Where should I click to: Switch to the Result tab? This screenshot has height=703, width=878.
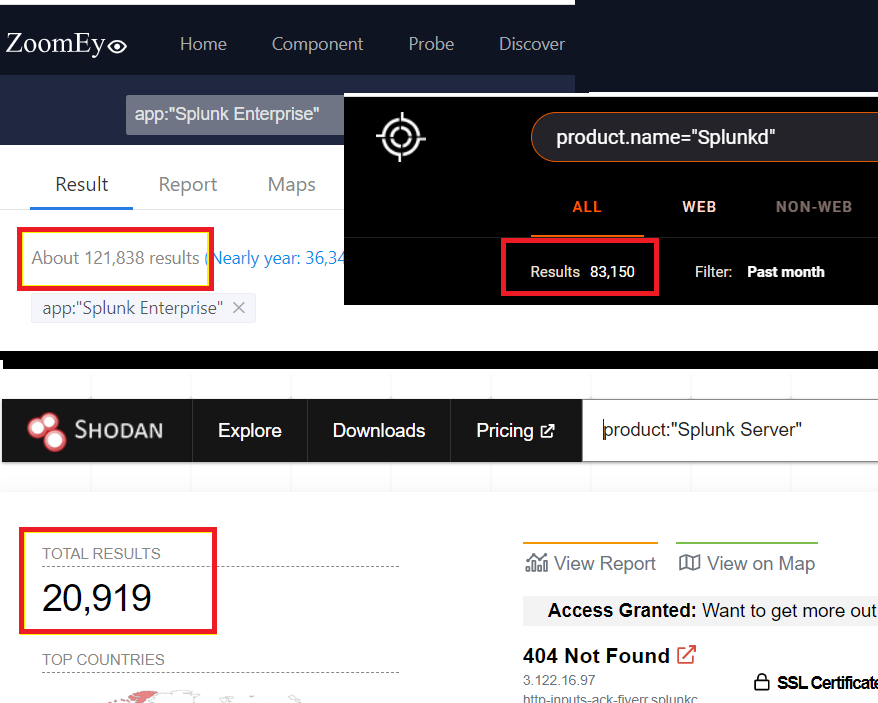[x=81, y=184]
